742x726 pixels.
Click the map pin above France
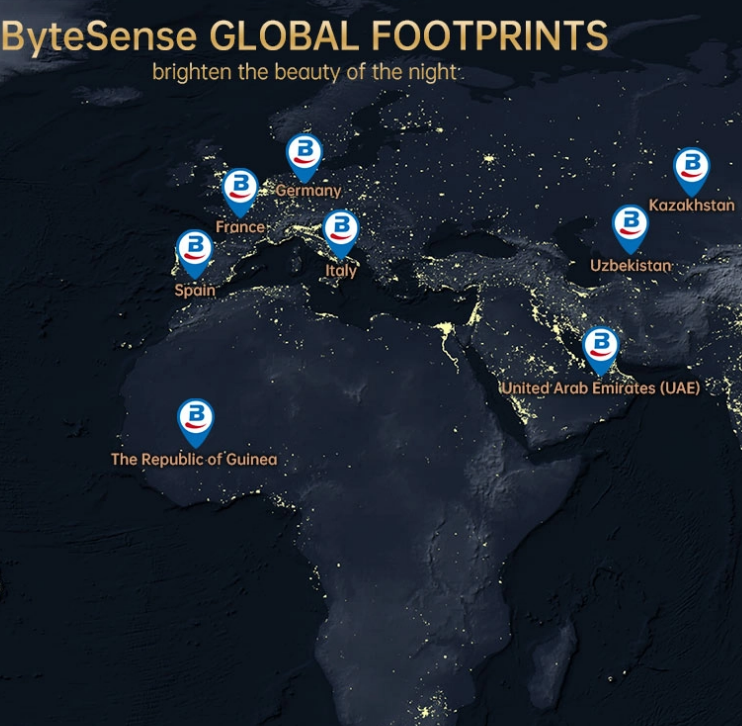[x=240, y=193]
